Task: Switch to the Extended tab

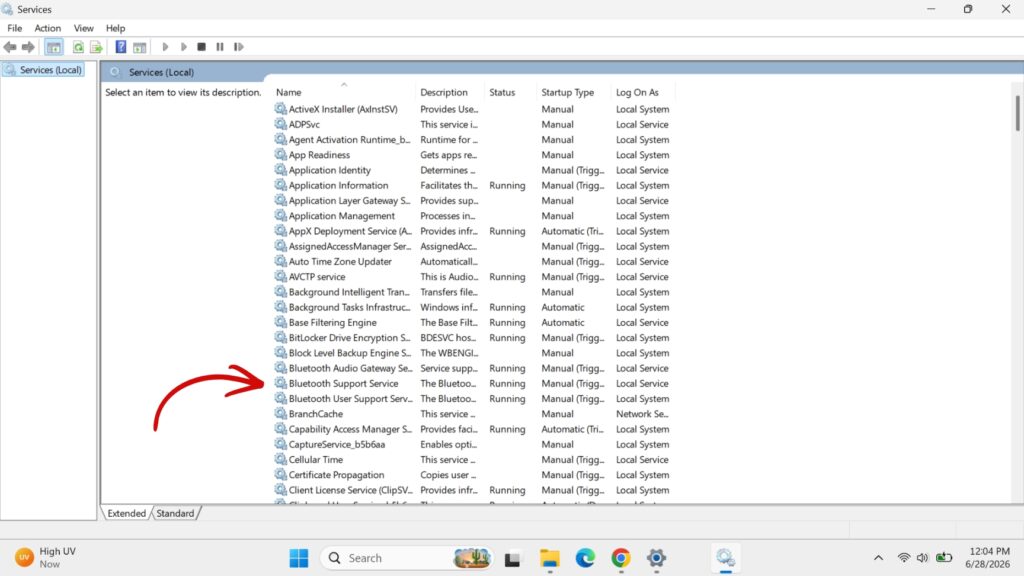Action: [x=127, y=513]
